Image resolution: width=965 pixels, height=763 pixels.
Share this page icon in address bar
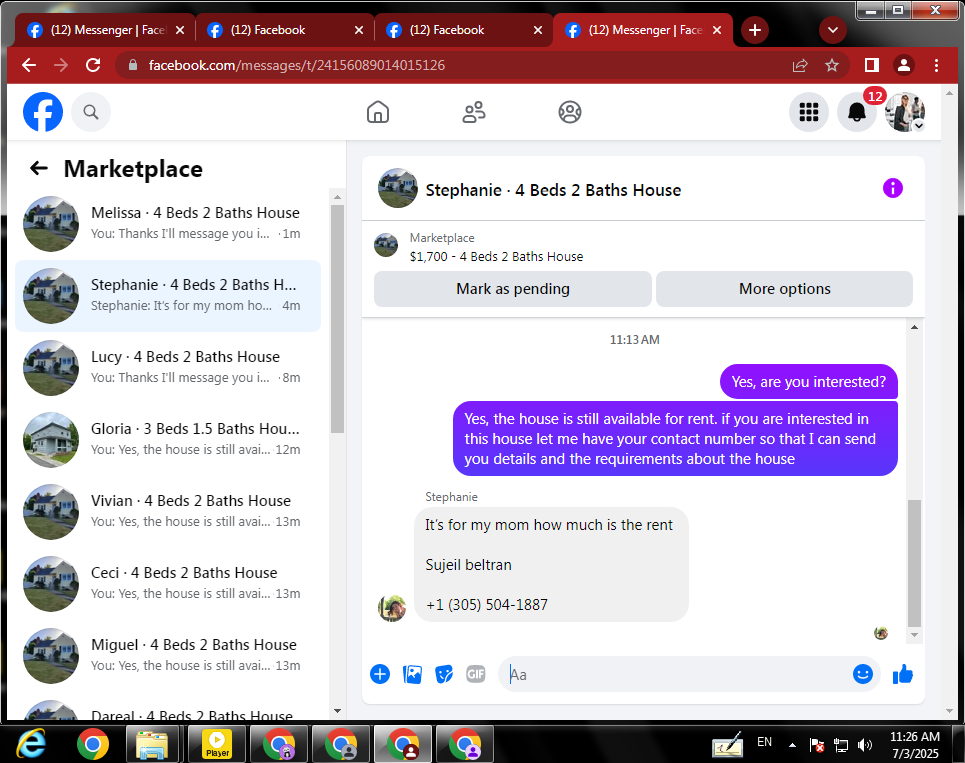point(800,65)
